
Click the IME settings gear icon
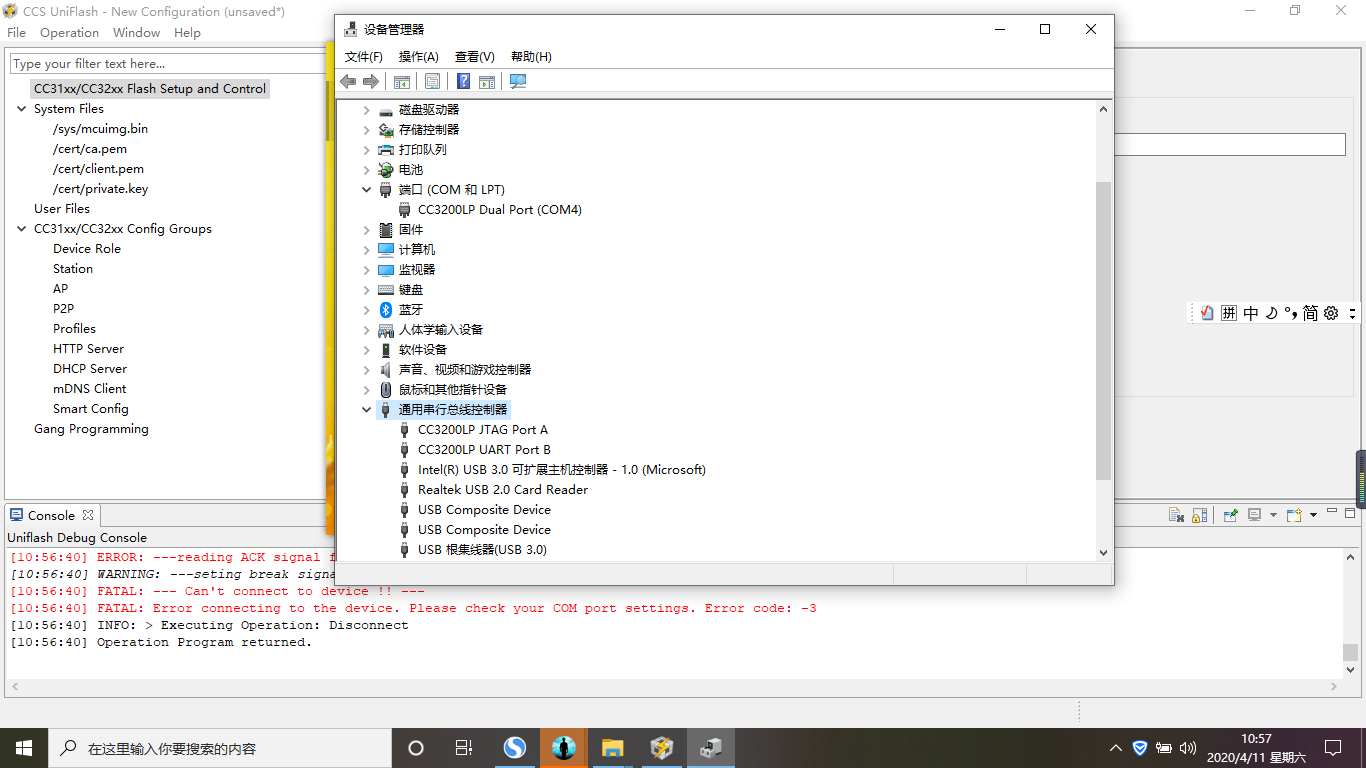click(x=1331, y=313)
